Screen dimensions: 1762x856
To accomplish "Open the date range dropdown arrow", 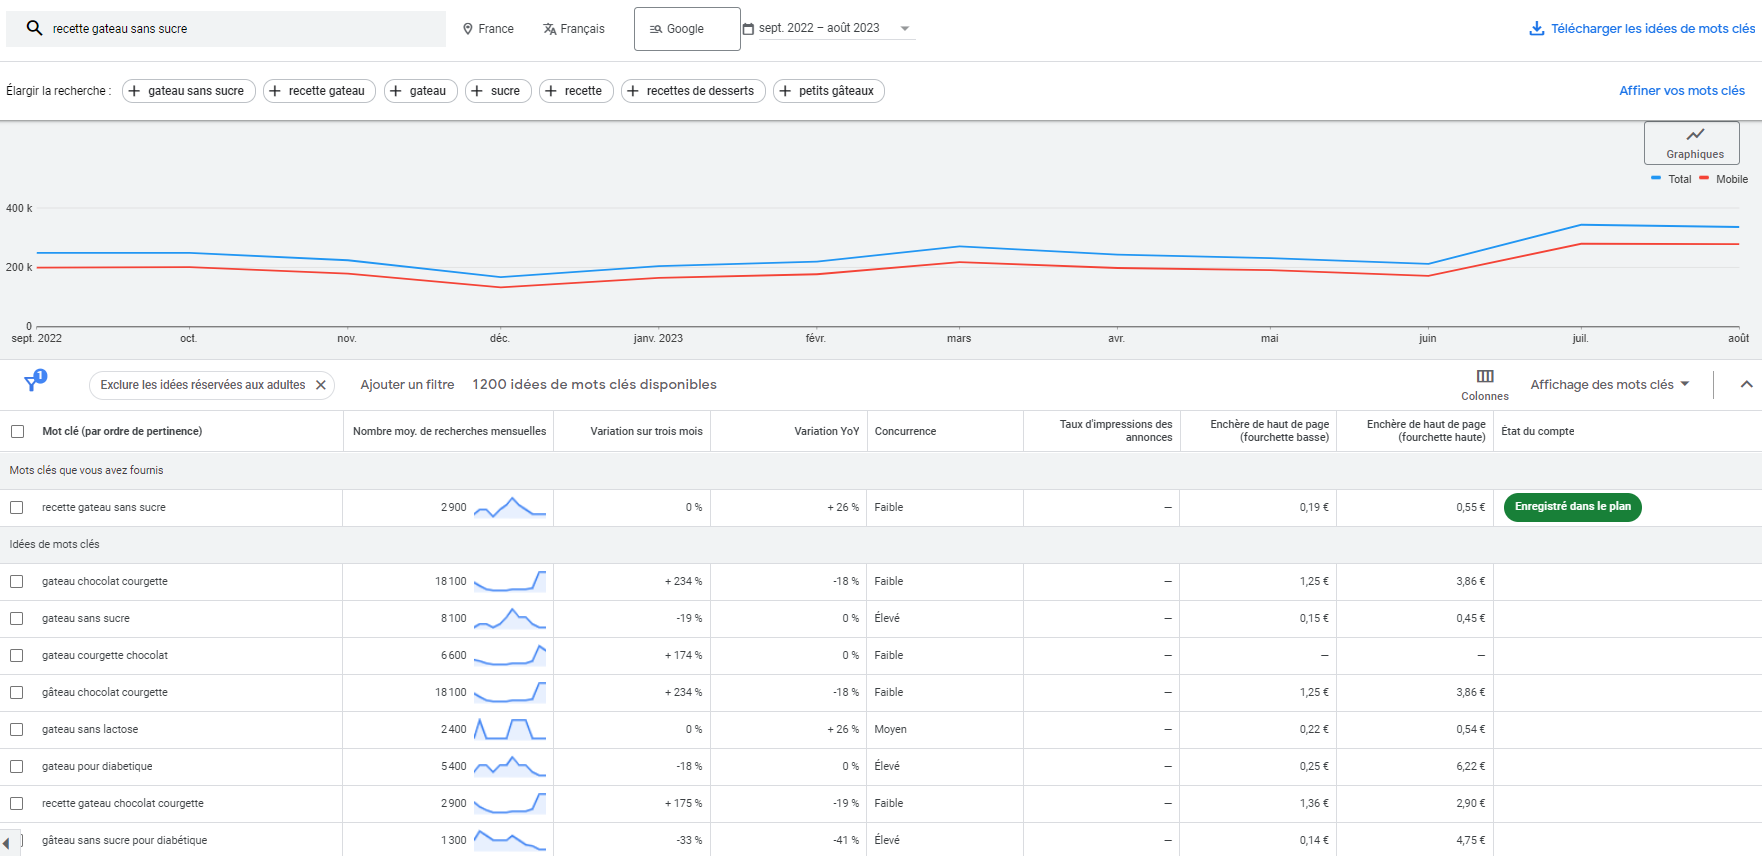I will (905, 29).
